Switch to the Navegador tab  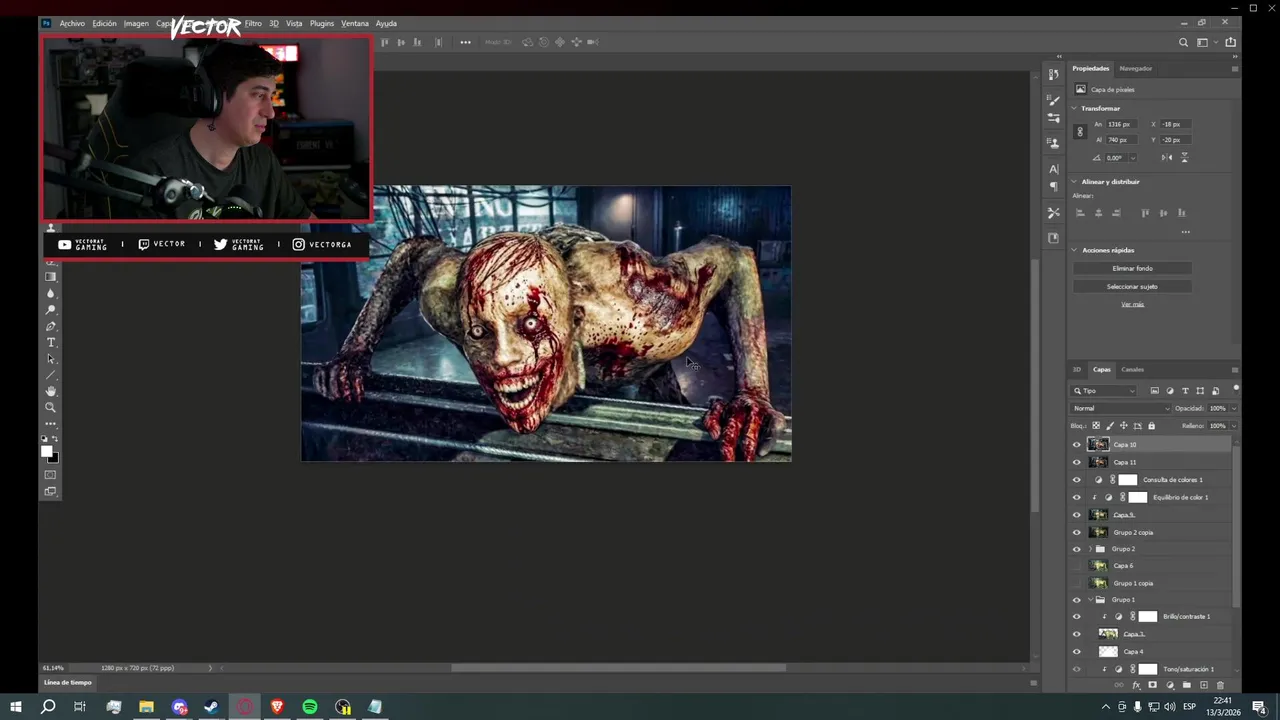1136,68
